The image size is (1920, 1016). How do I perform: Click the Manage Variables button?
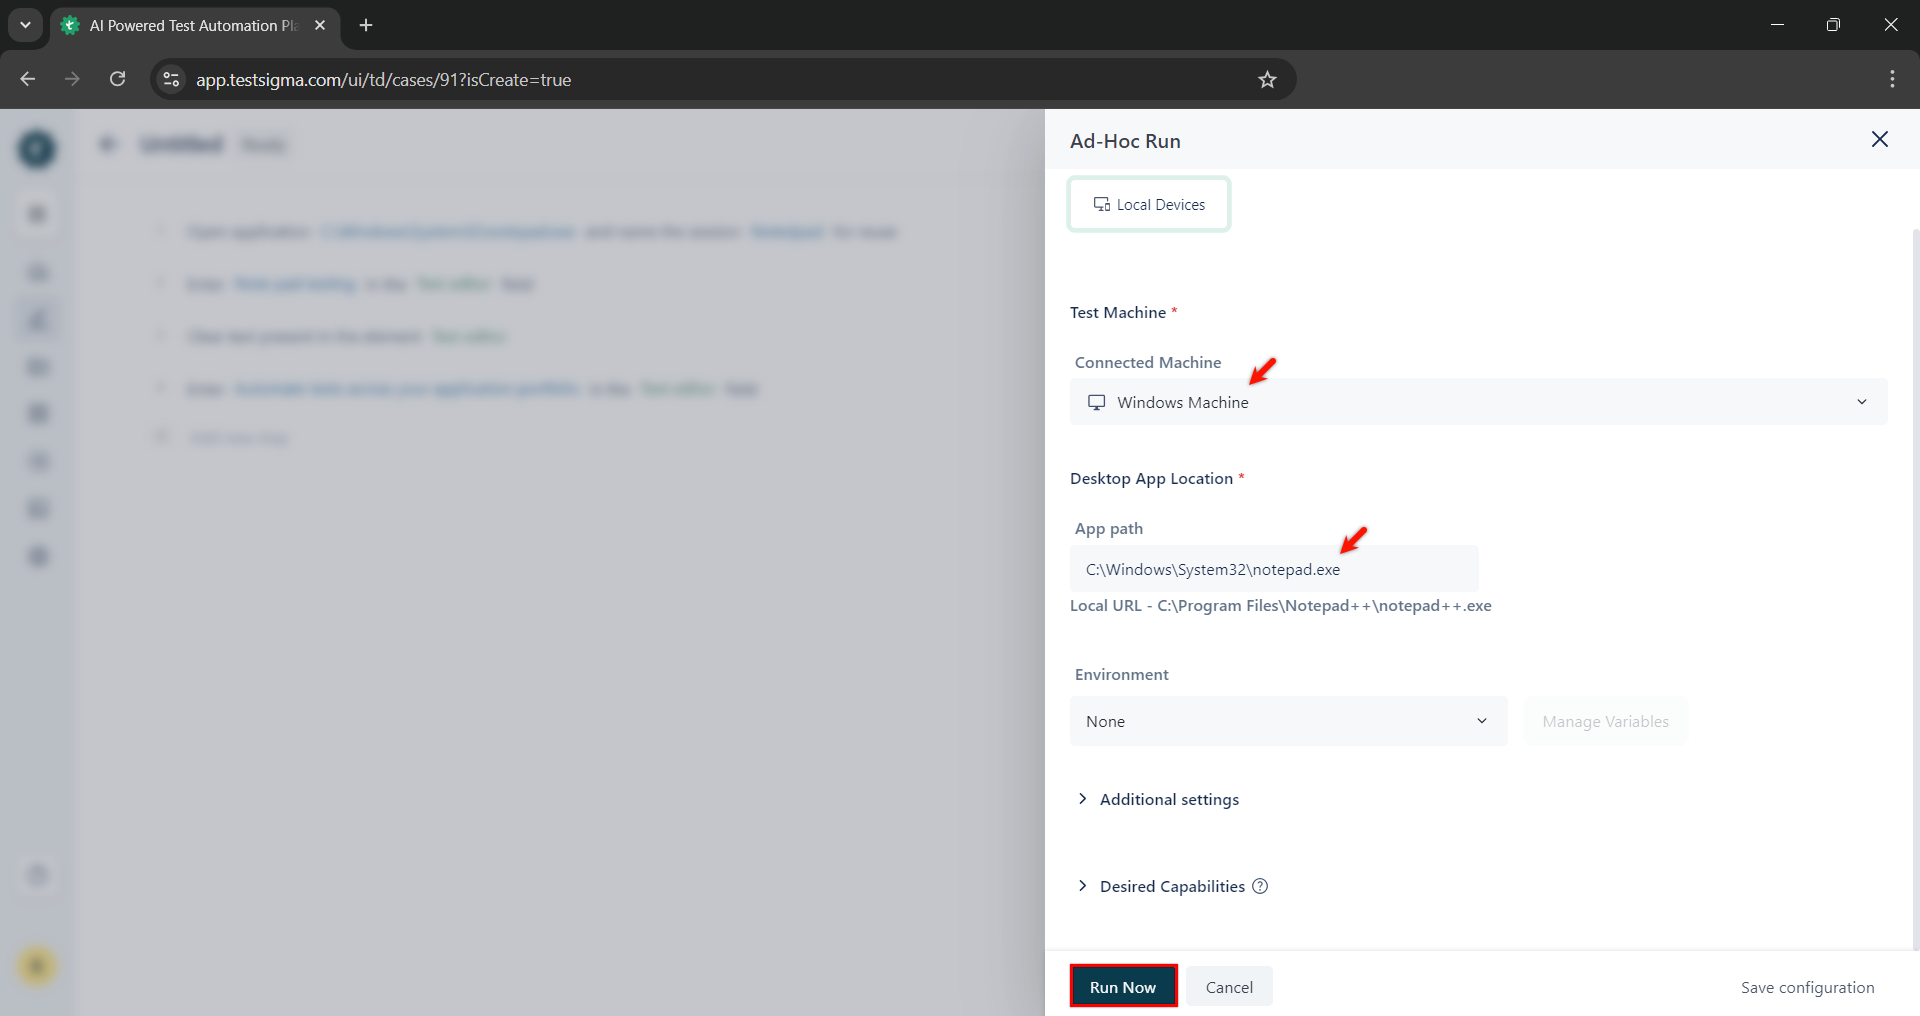coord(1604,721)
